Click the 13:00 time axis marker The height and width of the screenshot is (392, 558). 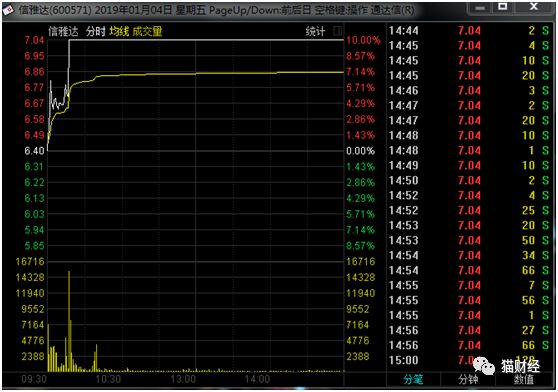[x=183, y=379]
